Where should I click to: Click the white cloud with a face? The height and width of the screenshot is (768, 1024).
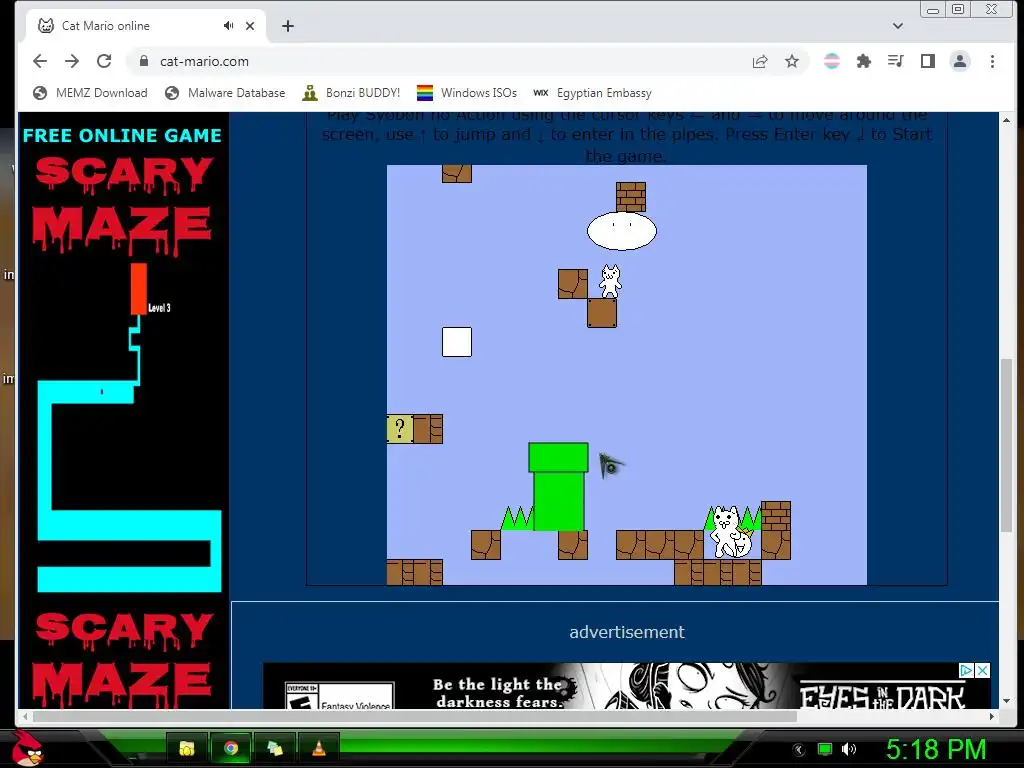[622, 231]
